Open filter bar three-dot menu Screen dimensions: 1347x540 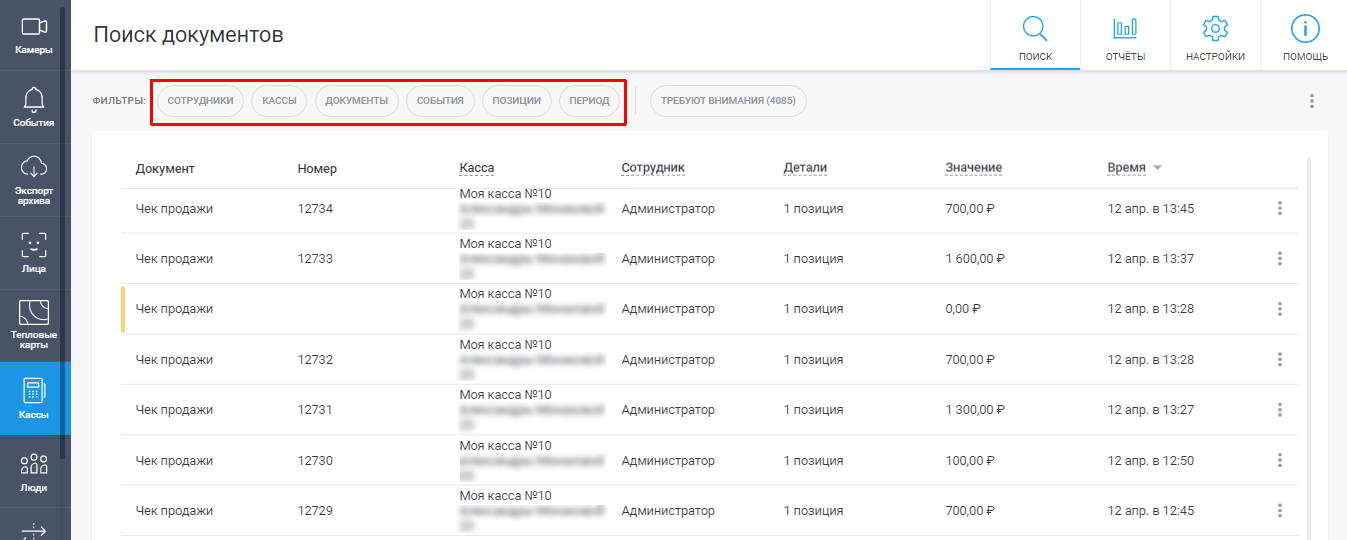coord(1312,101)
